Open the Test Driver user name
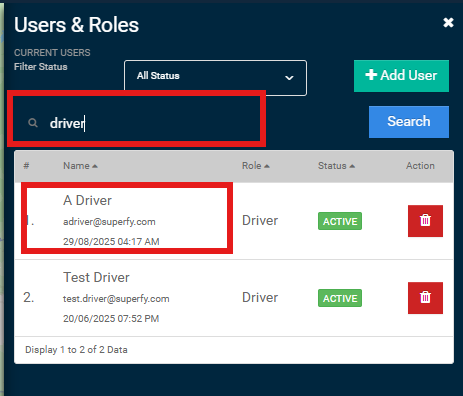This screenshot has width=463, height=396. (96, 278)
